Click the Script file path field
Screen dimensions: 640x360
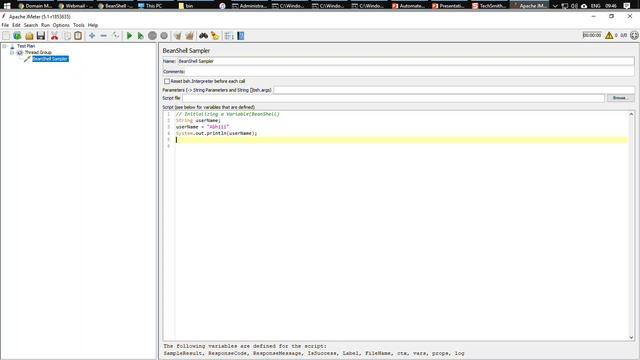[393, 98]
